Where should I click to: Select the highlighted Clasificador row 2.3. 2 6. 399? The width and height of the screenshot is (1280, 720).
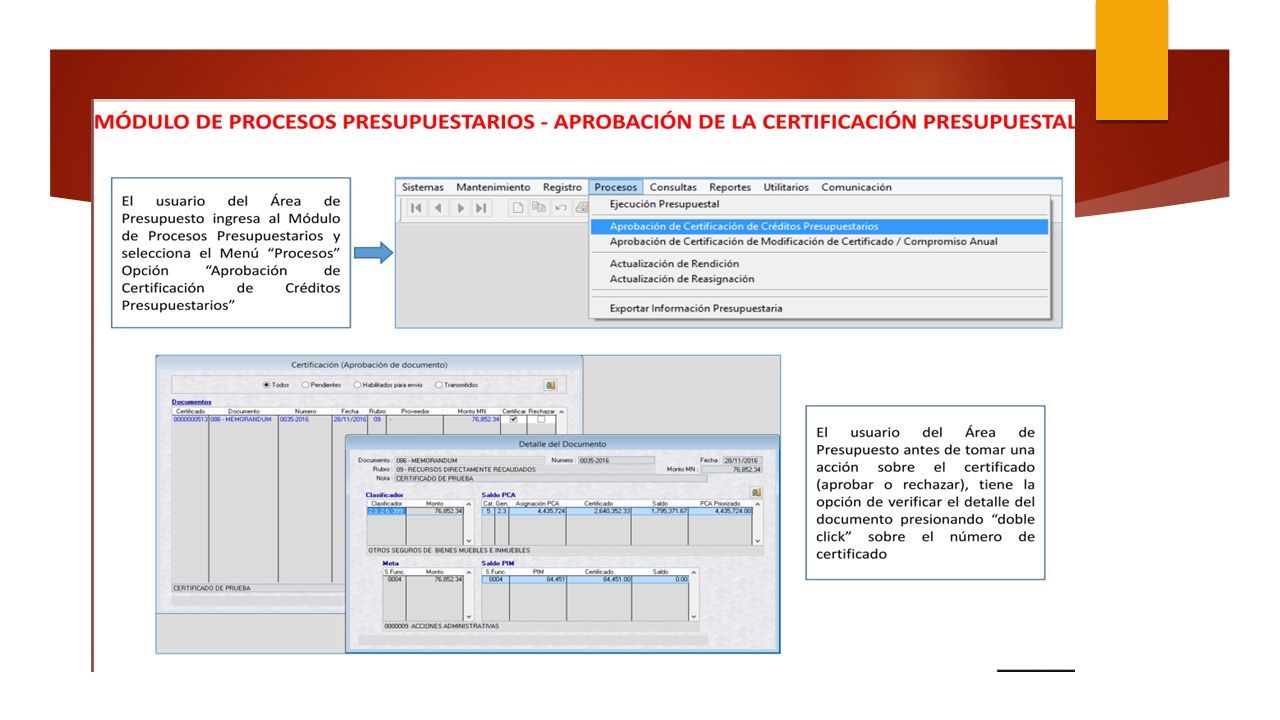(386, 511)
